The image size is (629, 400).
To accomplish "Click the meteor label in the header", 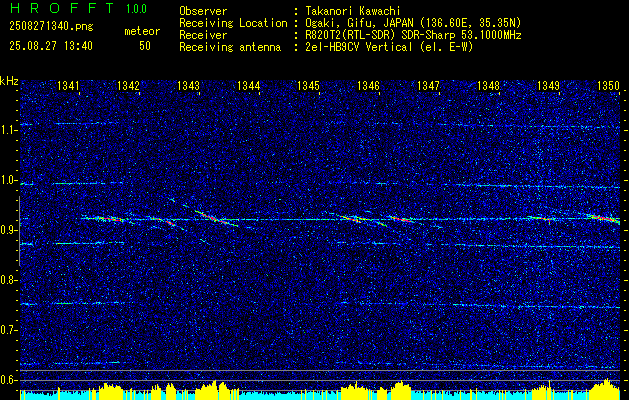I will (142, 31).
